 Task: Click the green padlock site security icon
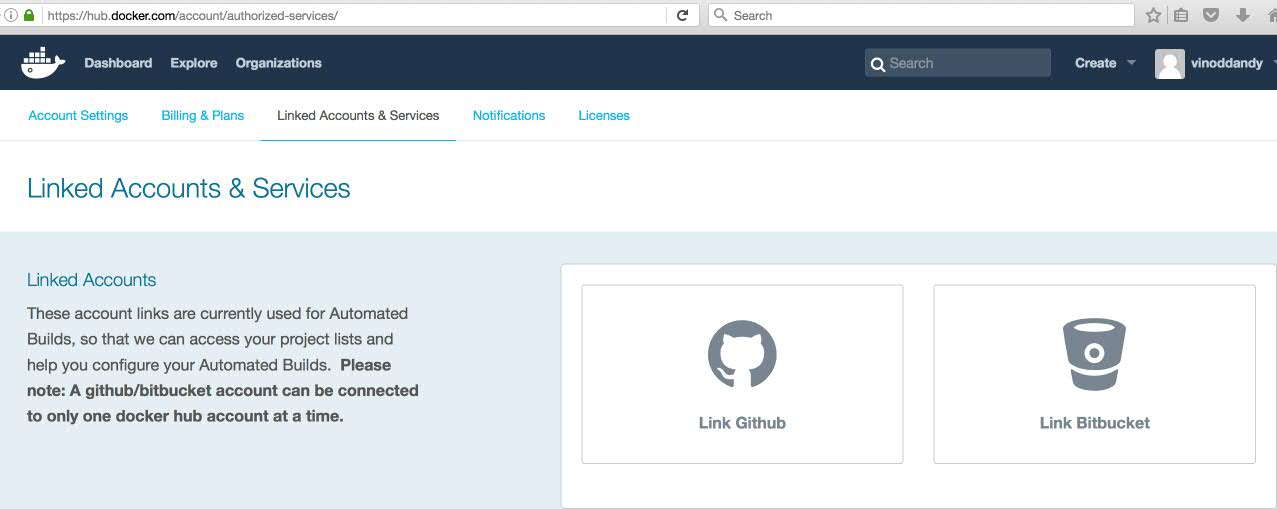point(29,15)
